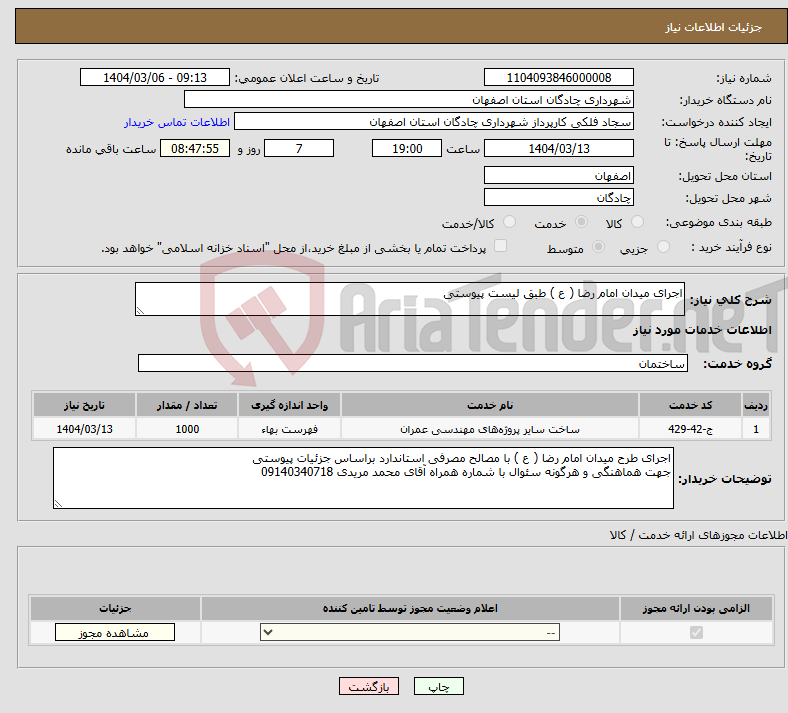Click the buyer notes textarea
Viewport: 788px width, 713px height.
(x=363, y=478)
